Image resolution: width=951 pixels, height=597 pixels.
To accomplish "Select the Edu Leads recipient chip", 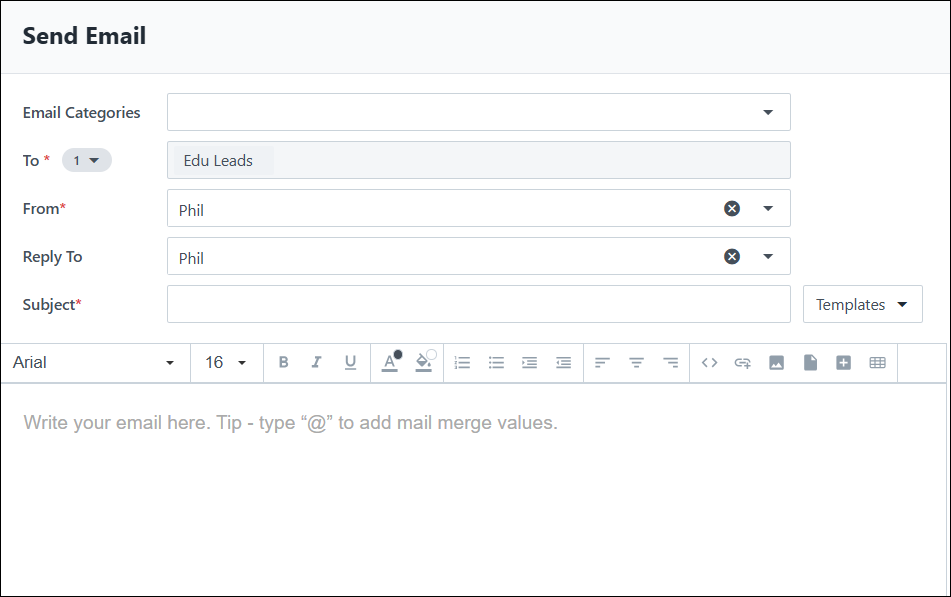I will pyautogui.click(x=220, y=159).
